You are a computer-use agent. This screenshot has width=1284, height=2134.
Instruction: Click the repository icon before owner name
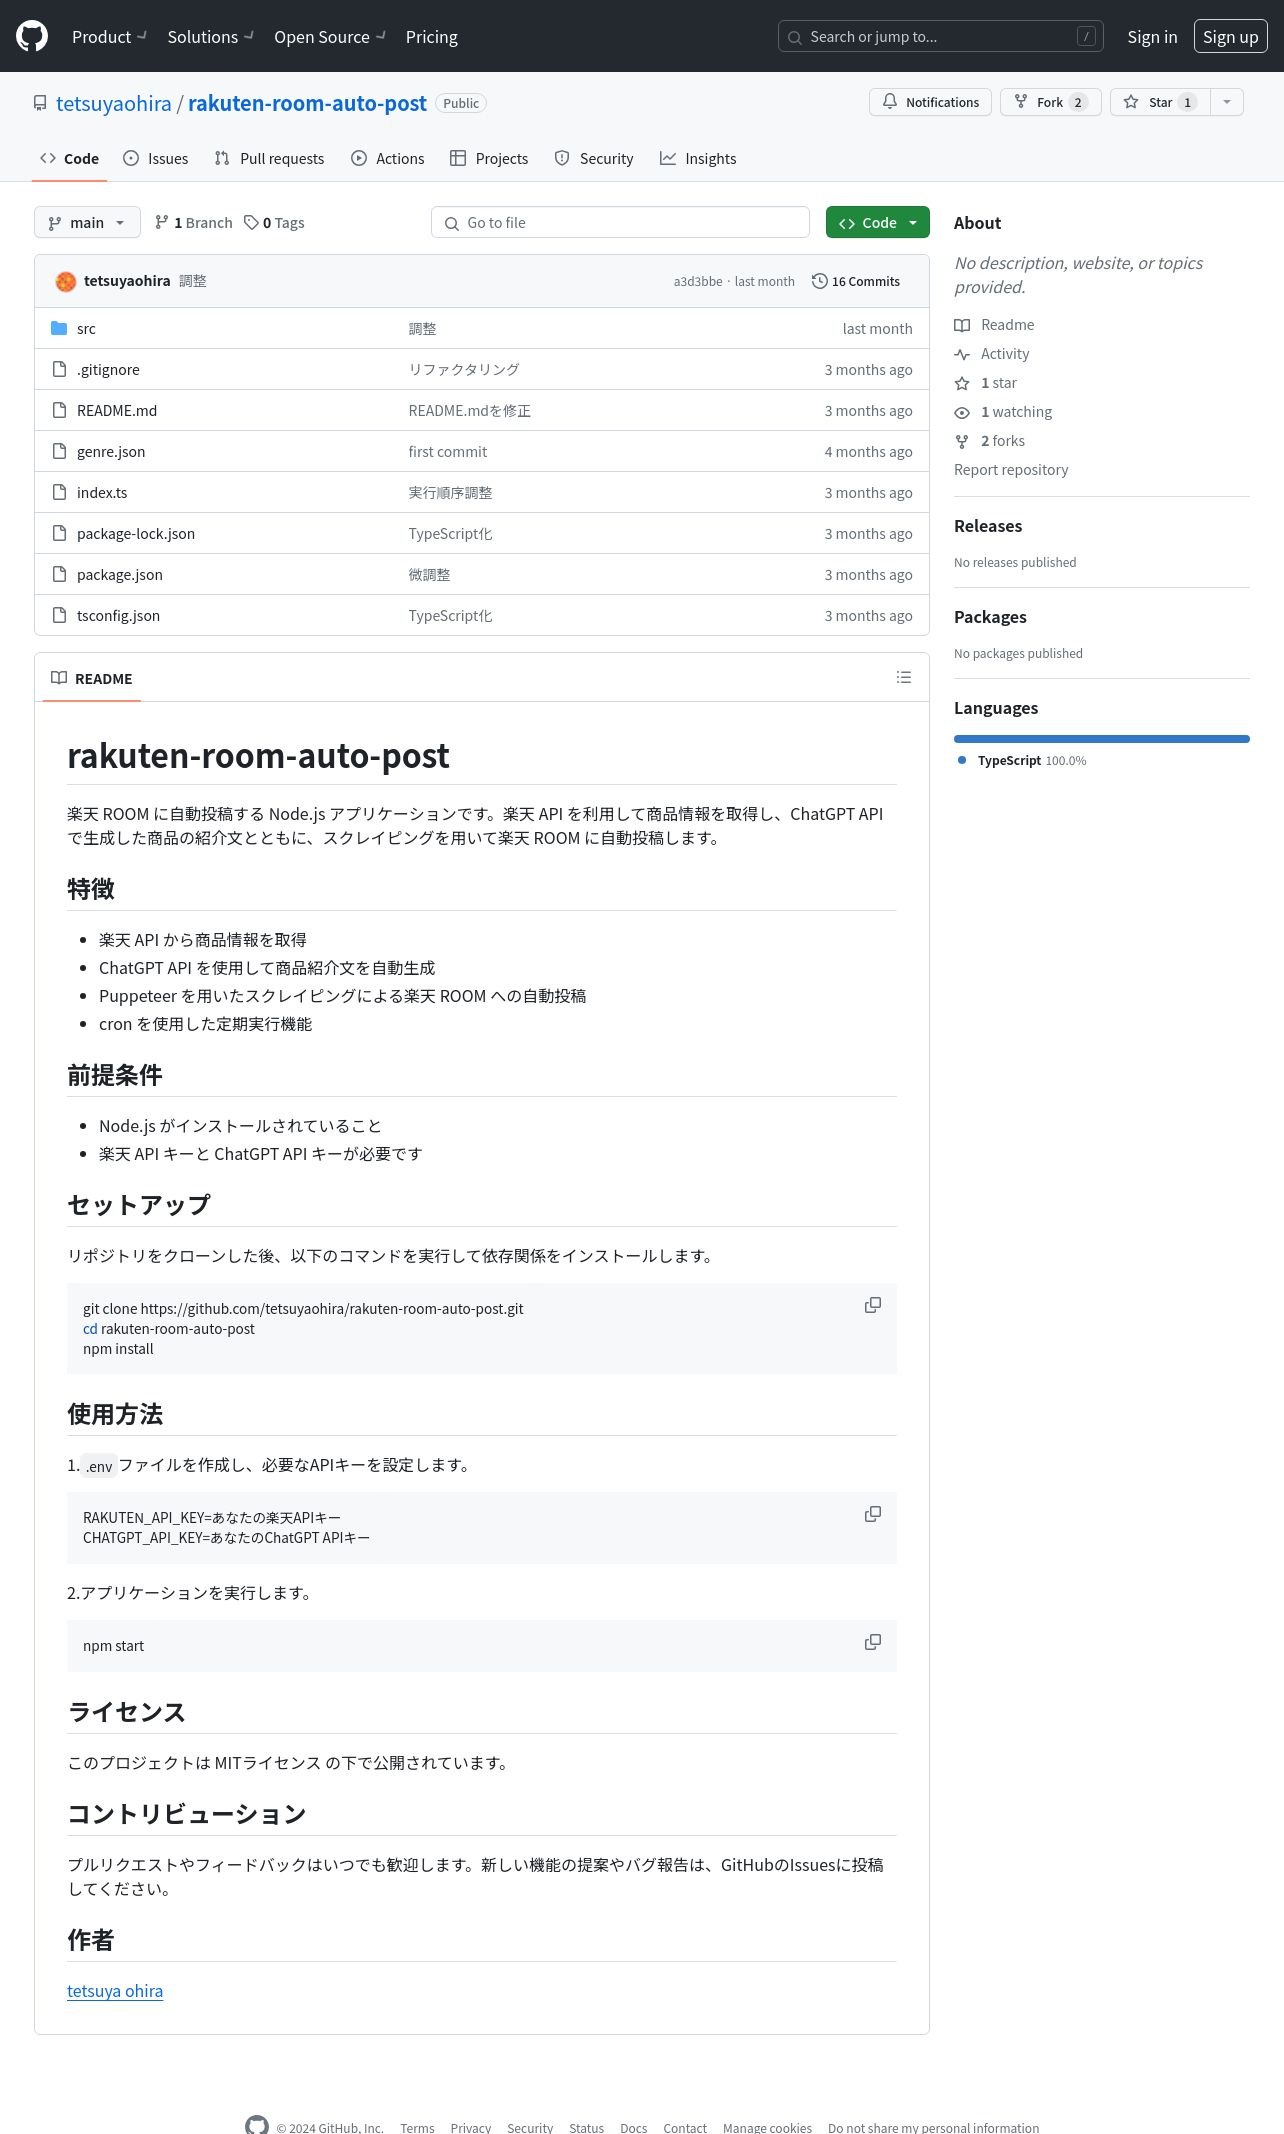(40, 103)
